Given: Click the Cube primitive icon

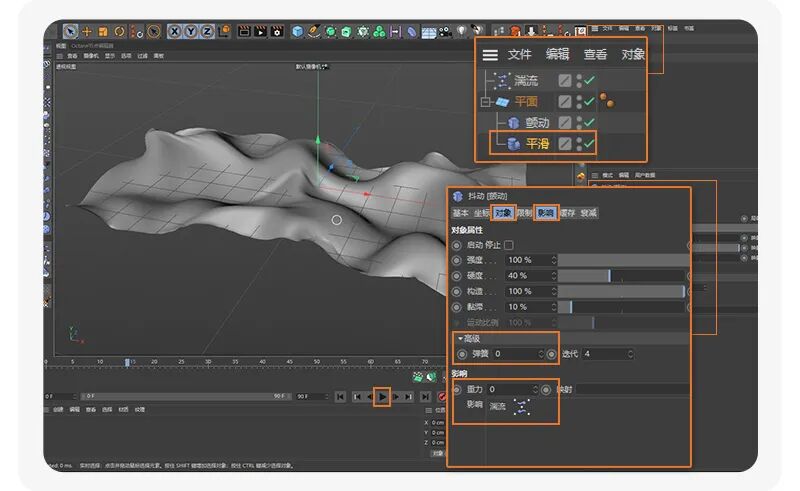Looking at the screenshot, I should (x=297, y=32).
